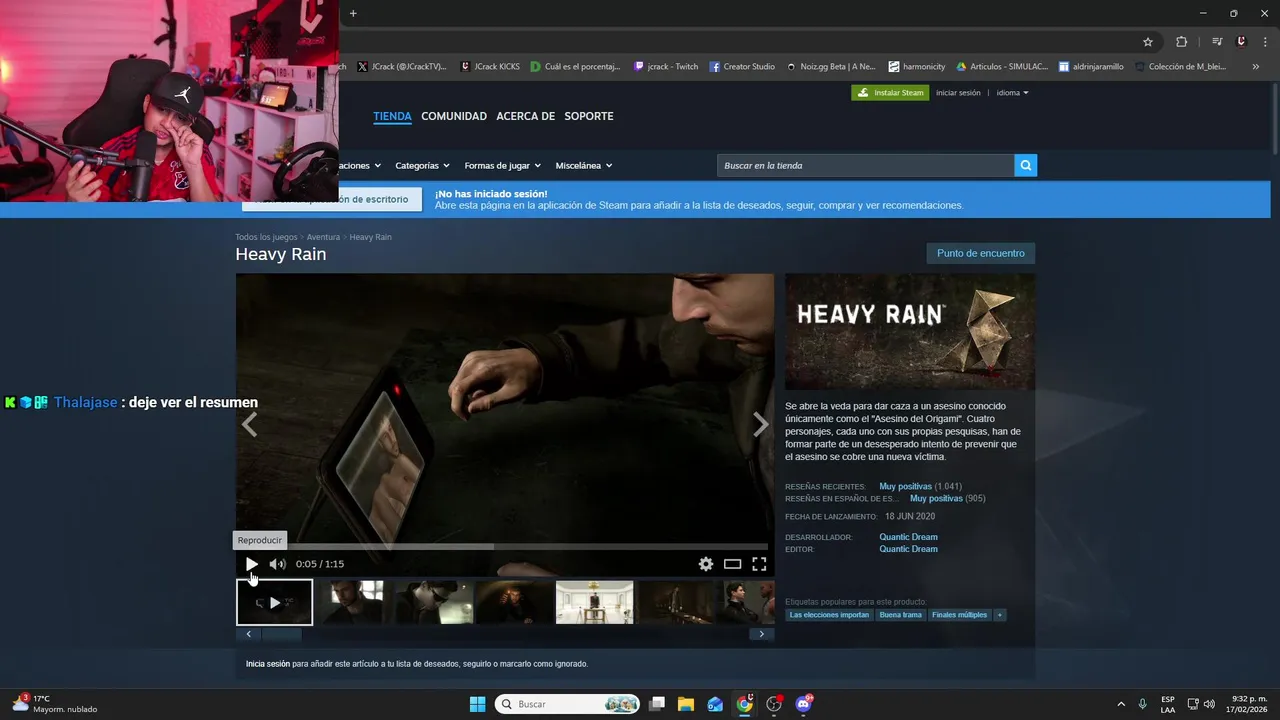Open the SOPORTE tab
This screenshot has width=1280, height=720.
click(589, 116)
